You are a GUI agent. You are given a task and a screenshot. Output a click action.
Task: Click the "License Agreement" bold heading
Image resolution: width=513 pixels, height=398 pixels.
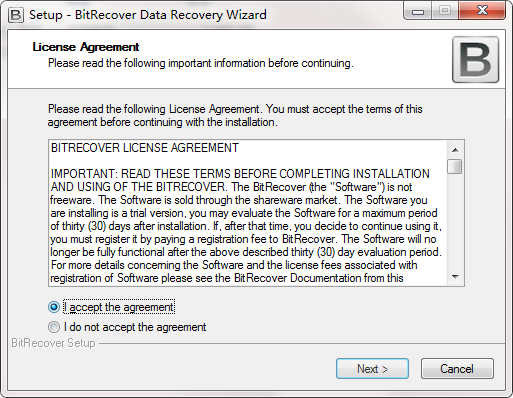click(x=86, y=47)
